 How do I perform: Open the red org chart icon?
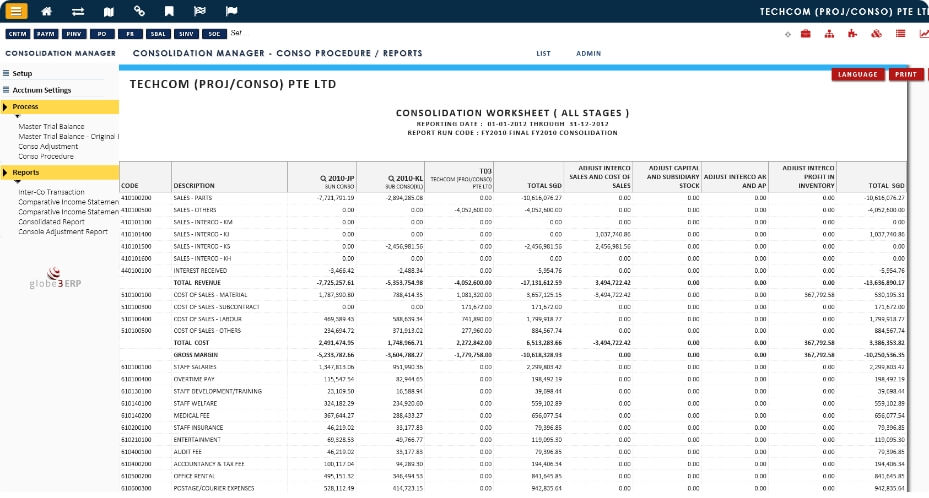[829, 34]
